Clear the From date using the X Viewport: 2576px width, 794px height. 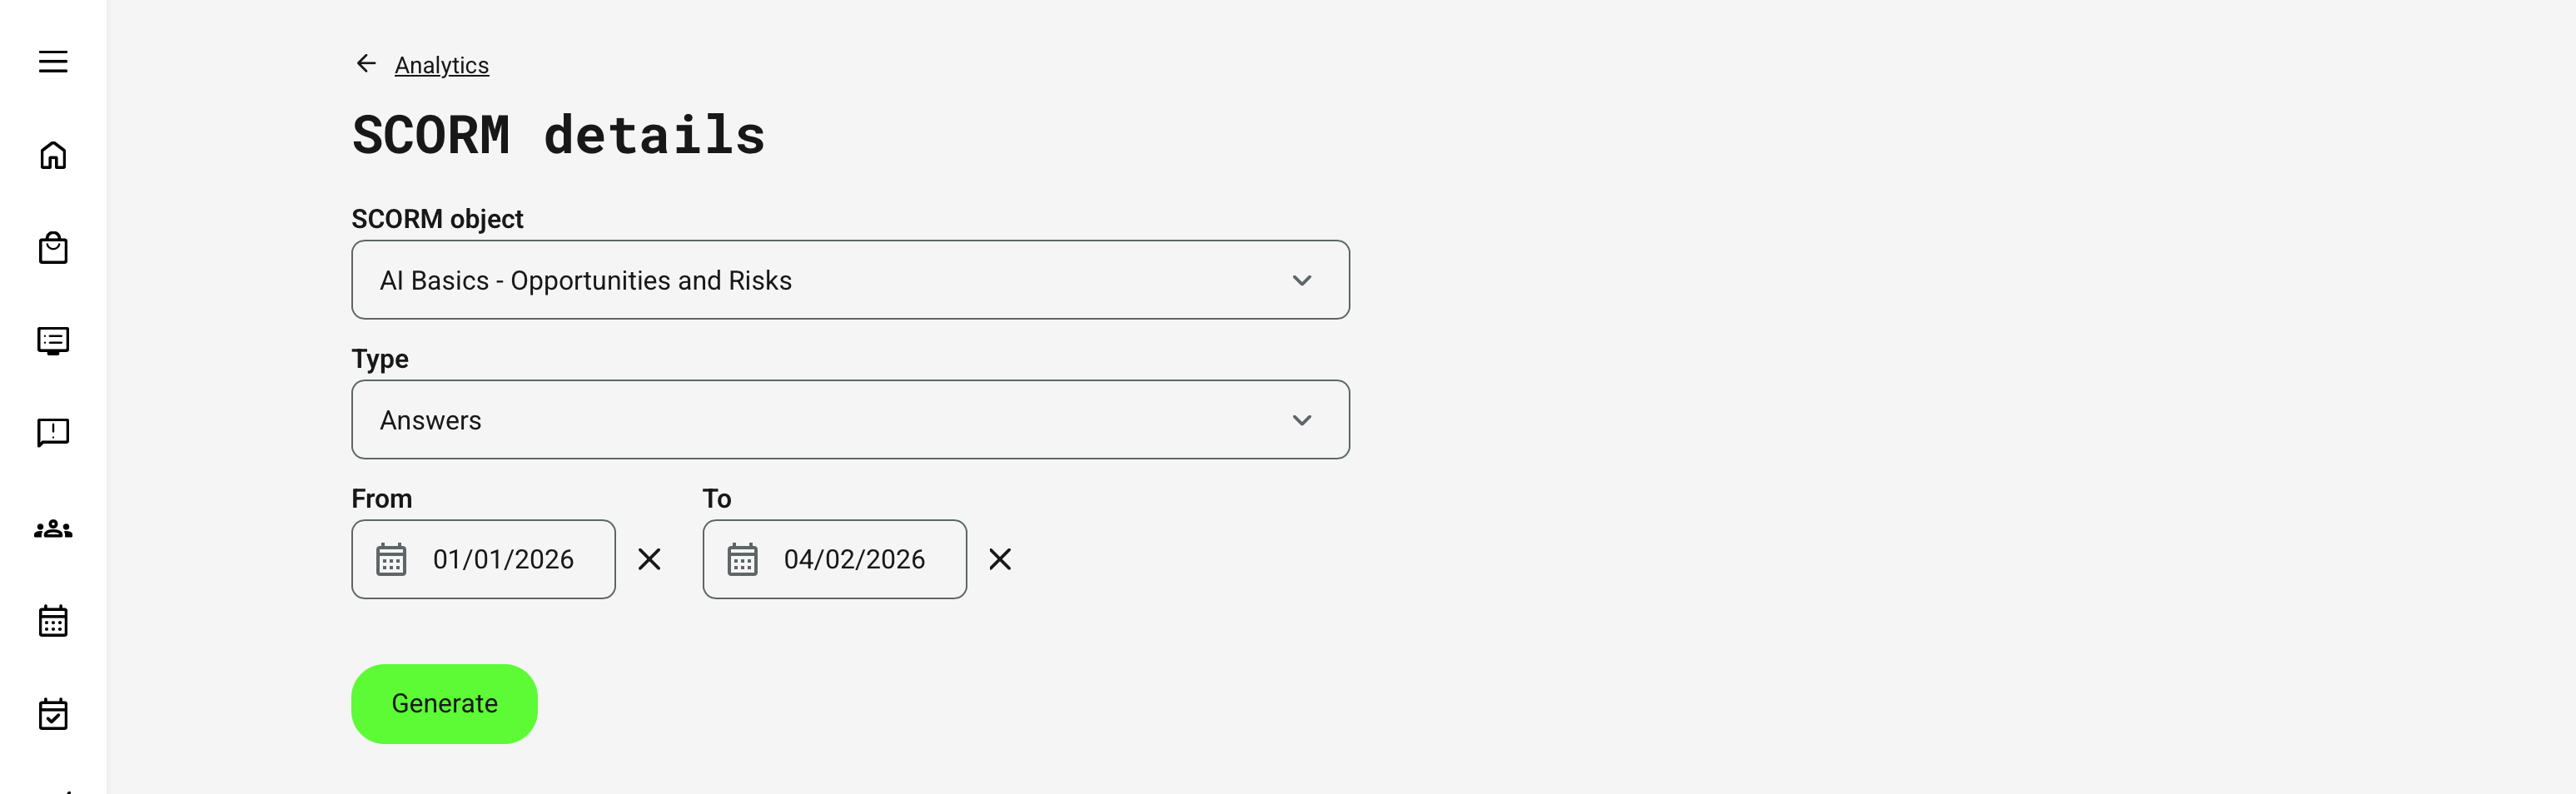point(650,559)
